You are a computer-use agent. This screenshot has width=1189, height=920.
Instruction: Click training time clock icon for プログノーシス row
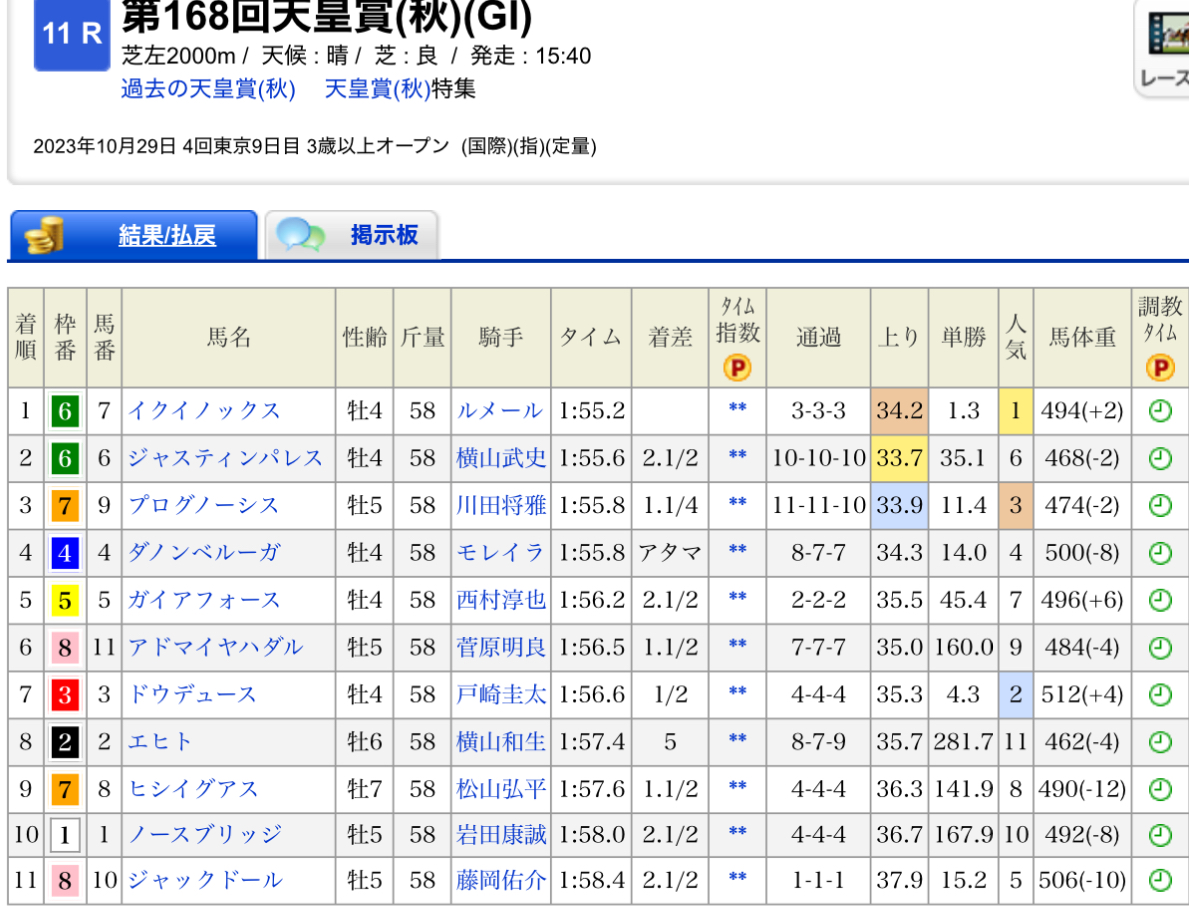pos(1160,505)
